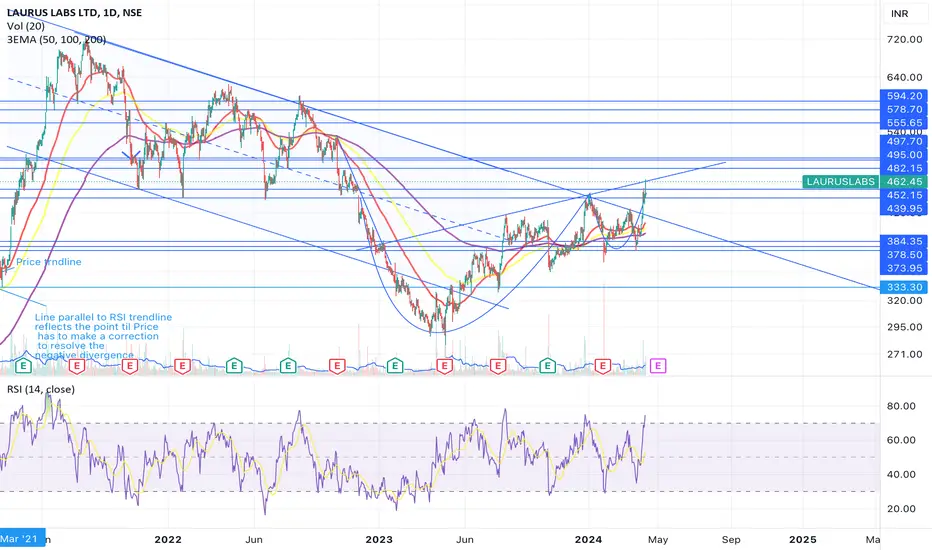Click the 2023 time axis label
This screenshot has width=932, height=550.
pyautogui.click(x=379, y=539)
